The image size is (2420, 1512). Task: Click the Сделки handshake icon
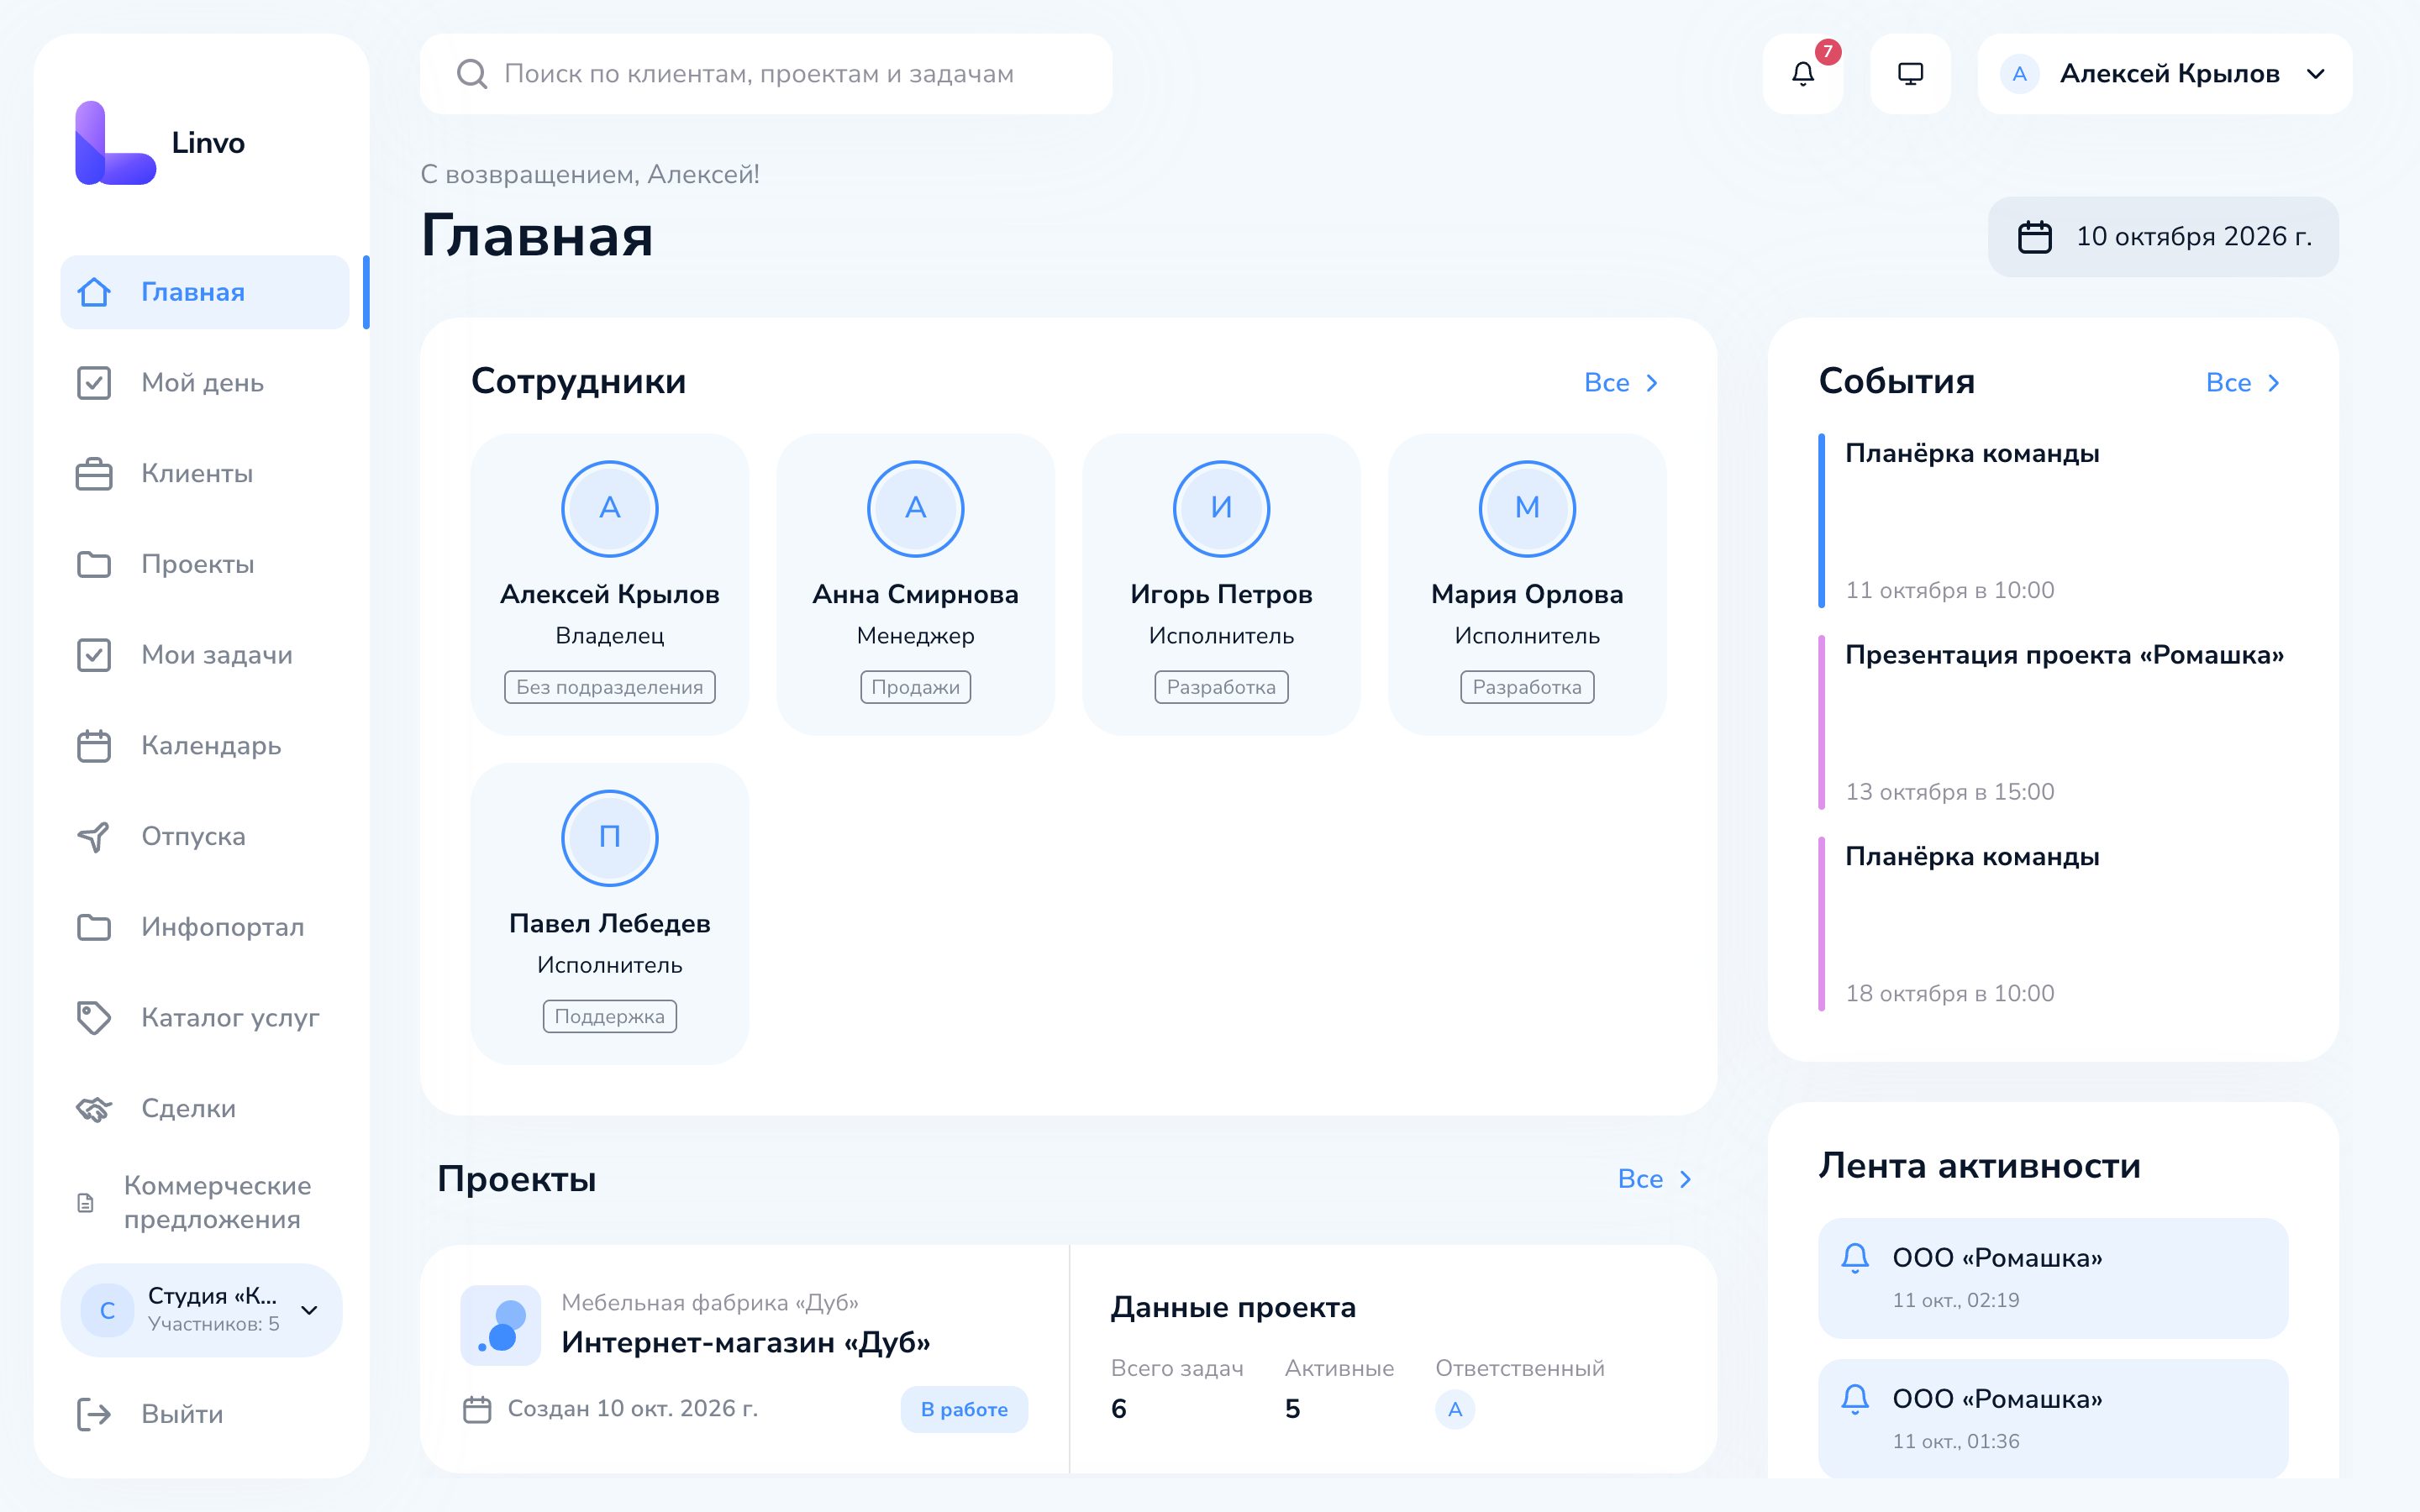point(94,1108)
